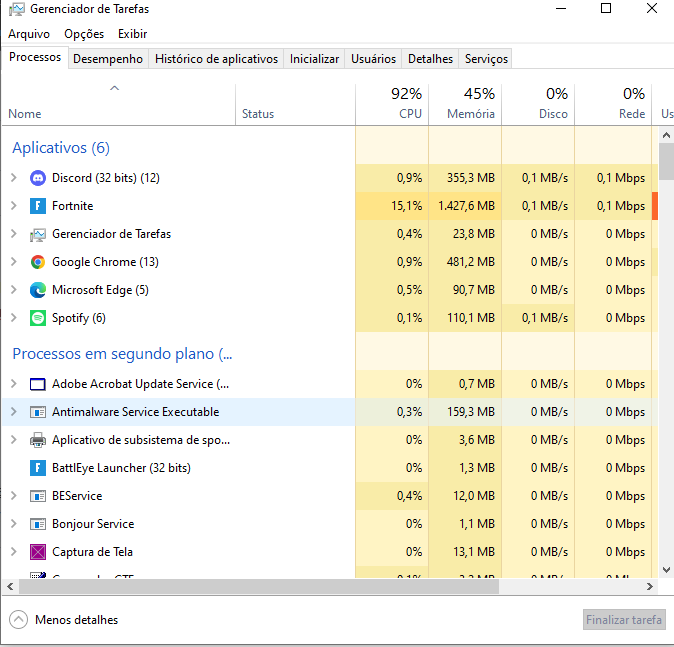Switch to the Serviços tab

coord(486,59)
